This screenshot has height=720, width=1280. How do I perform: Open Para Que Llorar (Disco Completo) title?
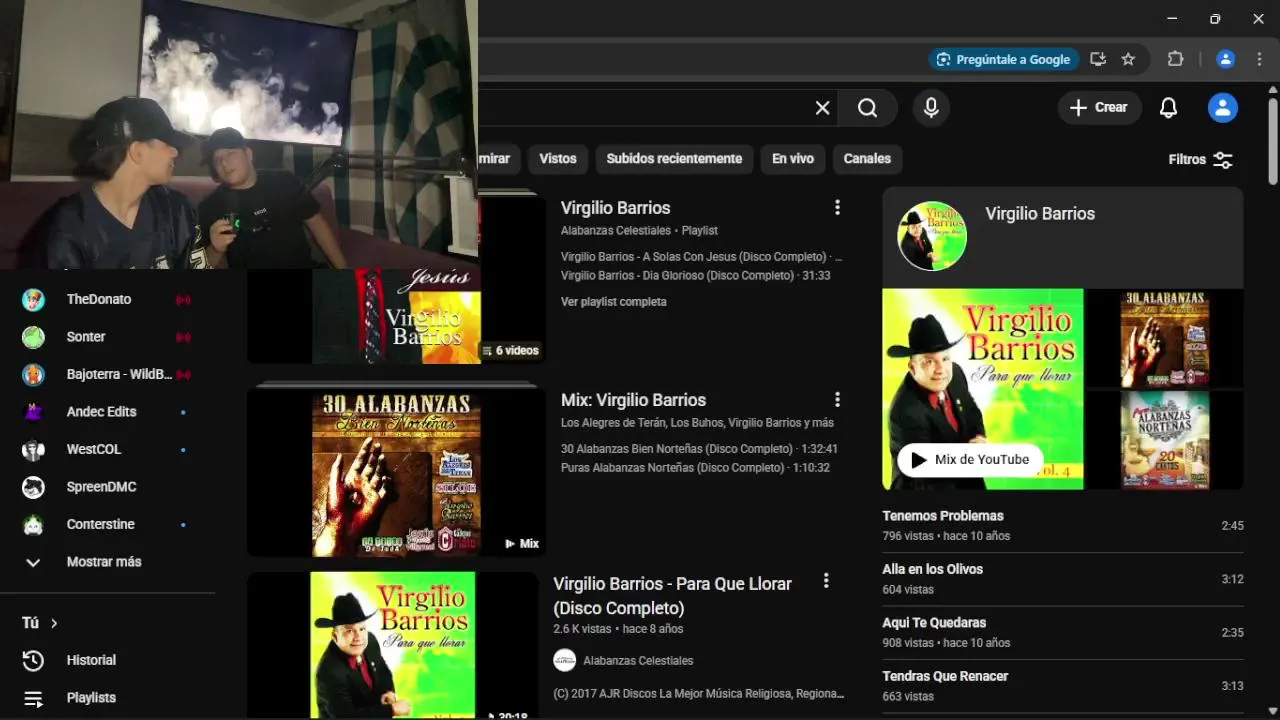pos(672,596)
